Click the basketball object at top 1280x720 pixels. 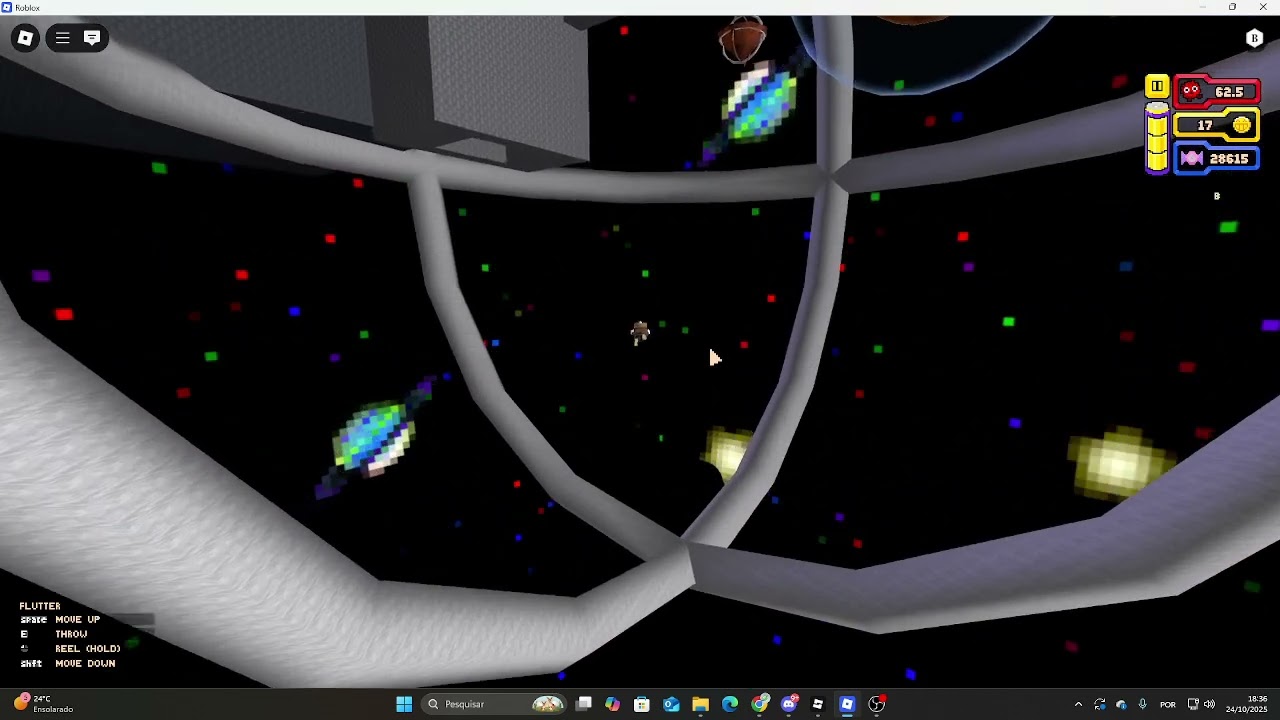pyautogui.click(x=742, y=39)
